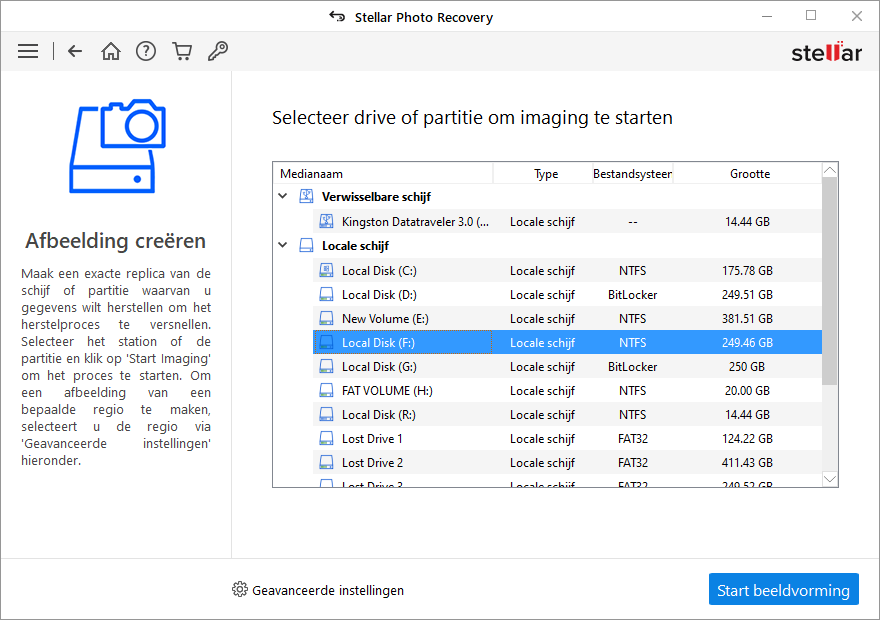Click the Local Disk (R:) drive icon
Screen dimensions: 880x620
tap(326, 415)
